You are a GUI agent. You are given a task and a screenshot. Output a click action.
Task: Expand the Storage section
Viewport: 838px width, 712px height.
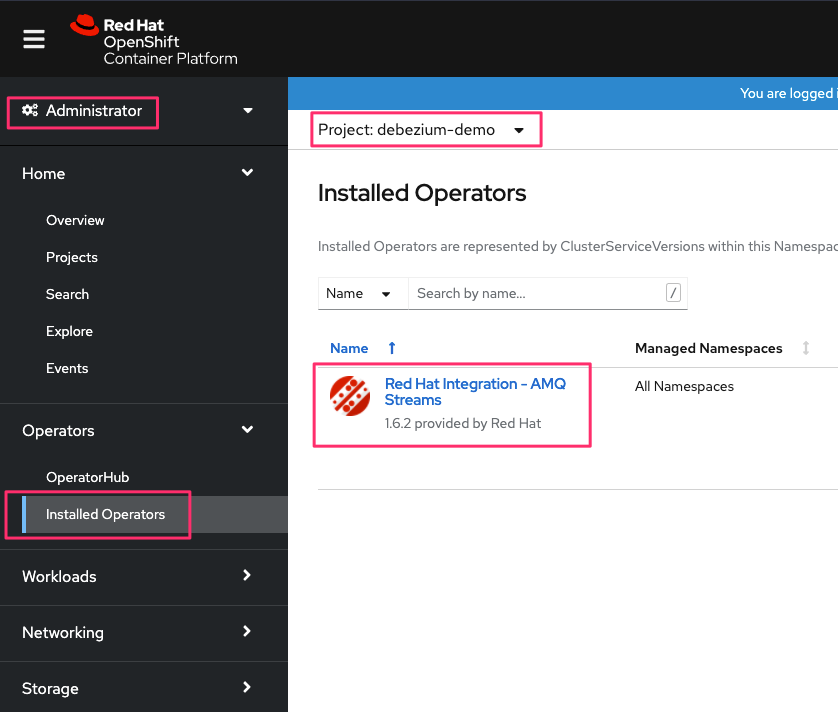[x=137, y=688]
